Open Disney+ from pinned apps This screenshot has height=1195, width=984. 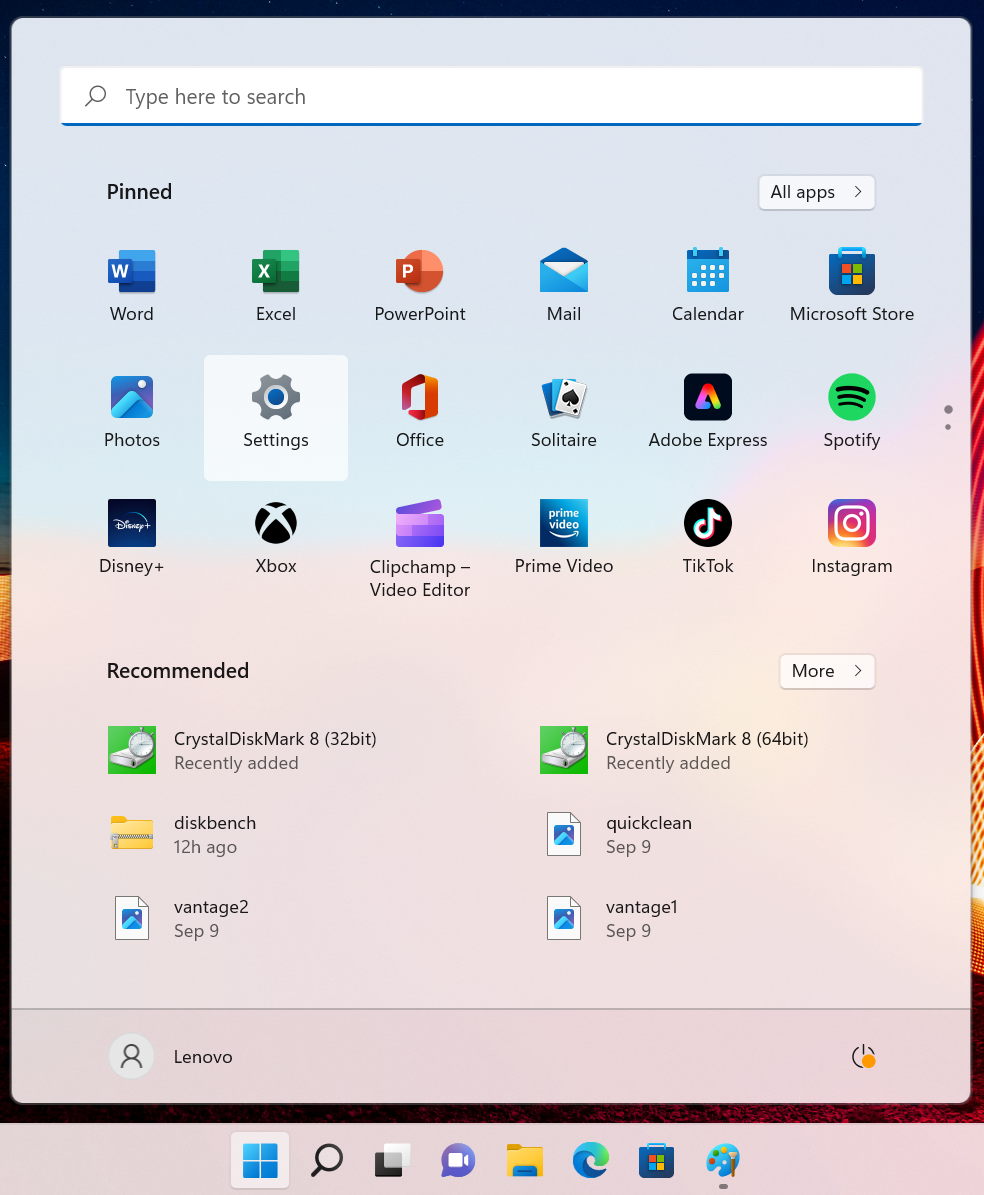tap(131, 537)
